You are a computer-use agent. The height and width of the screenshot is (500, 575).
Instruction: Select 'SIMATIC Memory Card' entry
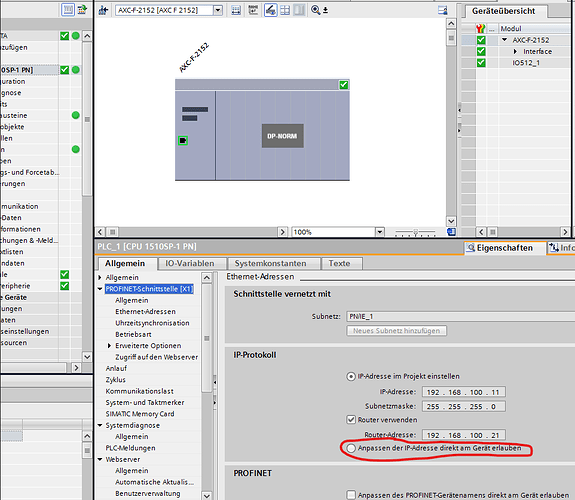pyautogui.click(x=140, y=414)
